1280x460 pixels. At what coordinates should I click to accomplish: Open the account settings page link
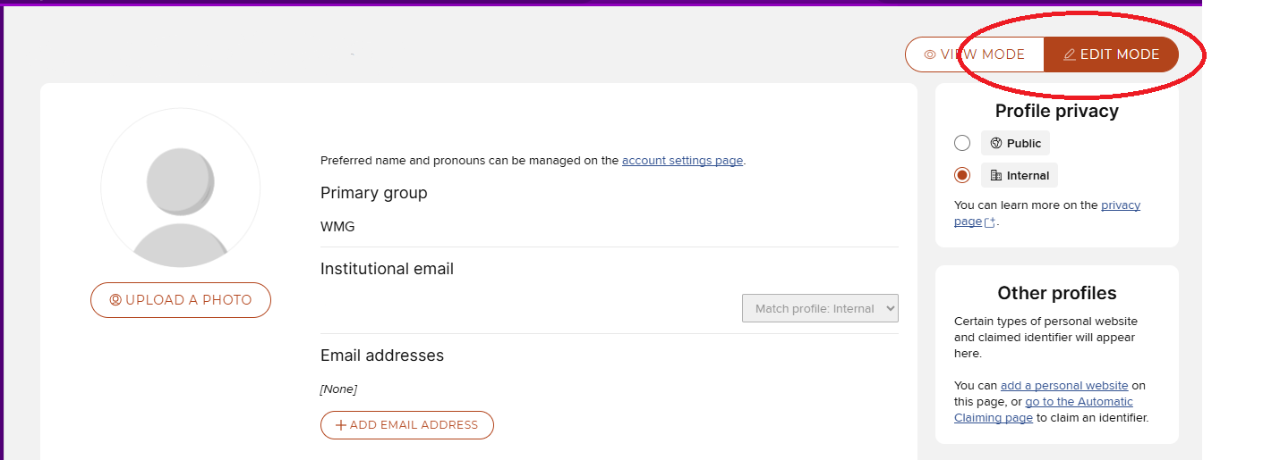682,160
